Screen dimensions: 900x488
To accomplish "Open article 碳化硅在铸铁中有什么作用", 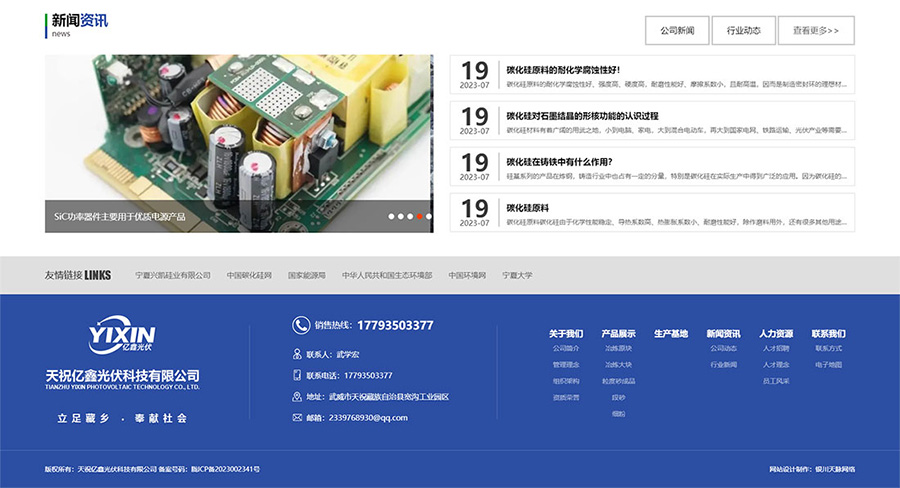I will [557, 161].
